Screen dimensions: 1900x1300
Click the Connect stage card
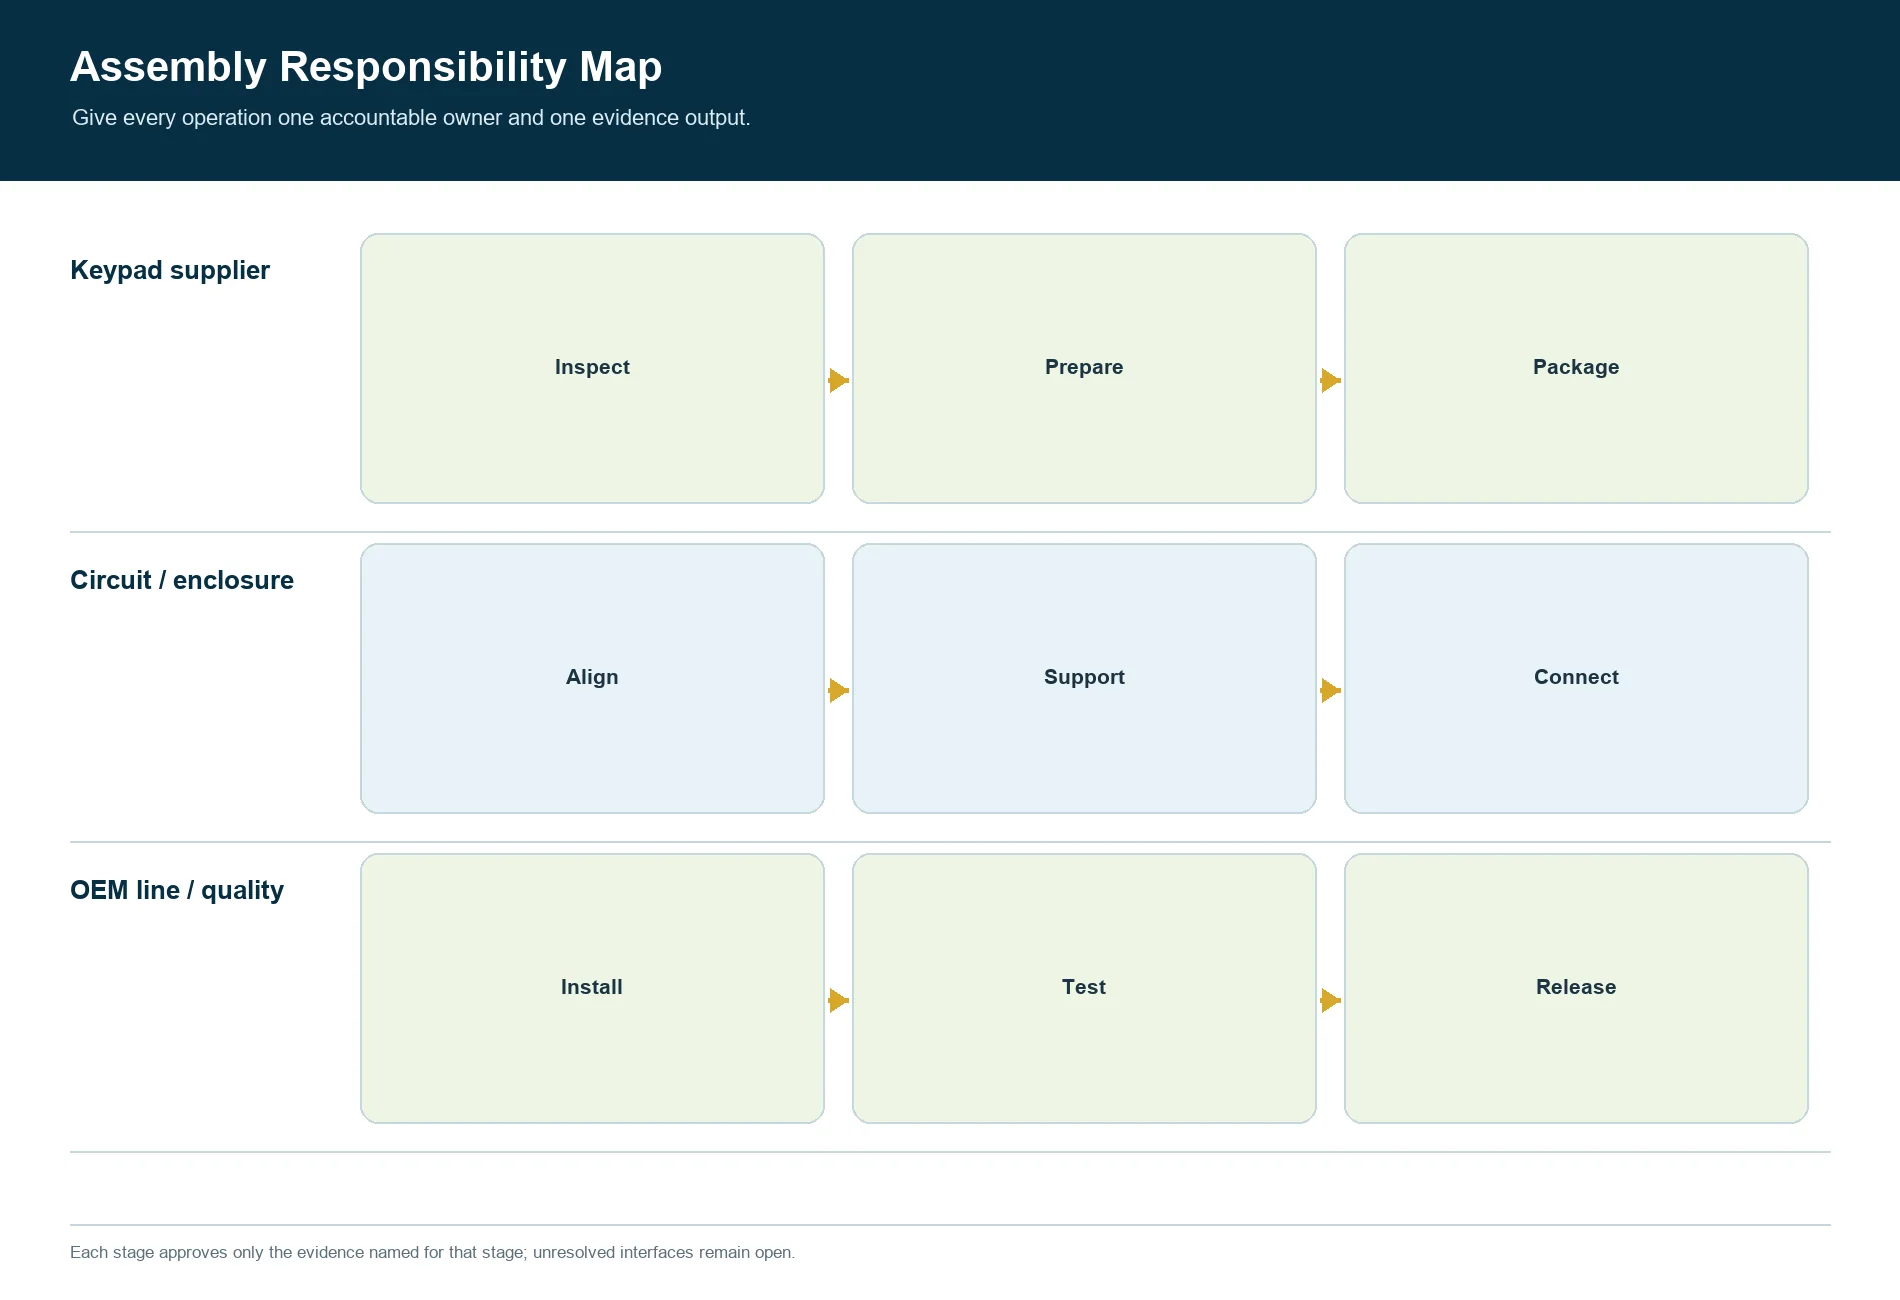click(1576, 678)
